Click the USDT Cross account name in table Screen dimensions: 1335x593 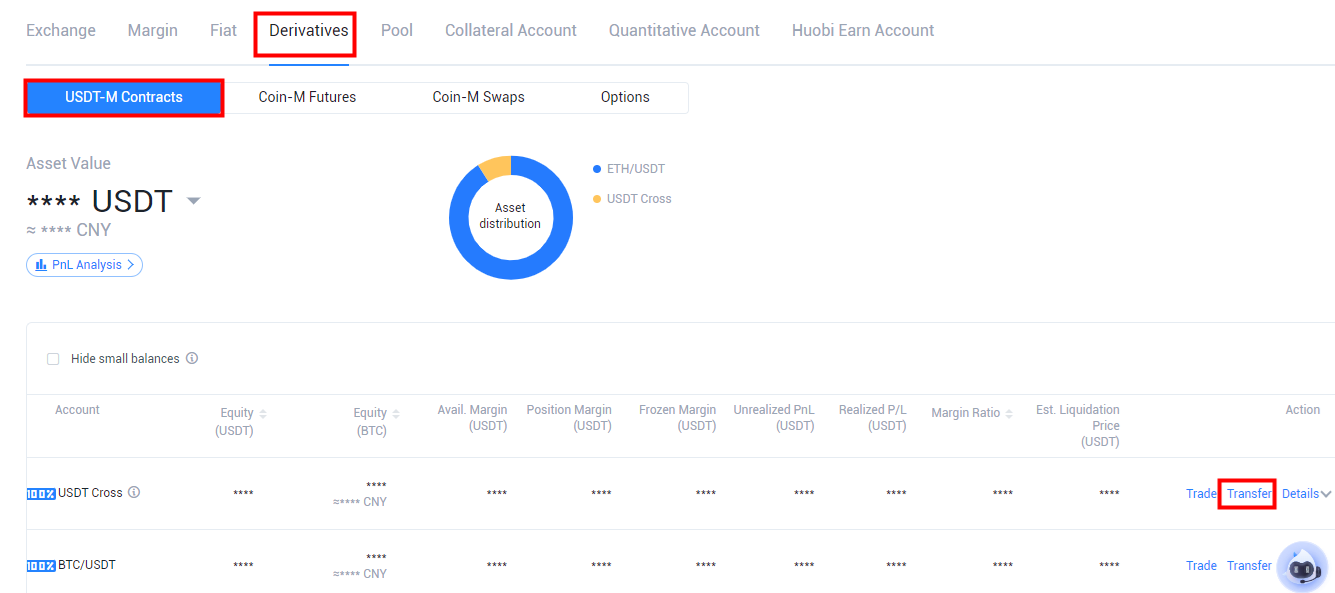pos(90,493)
